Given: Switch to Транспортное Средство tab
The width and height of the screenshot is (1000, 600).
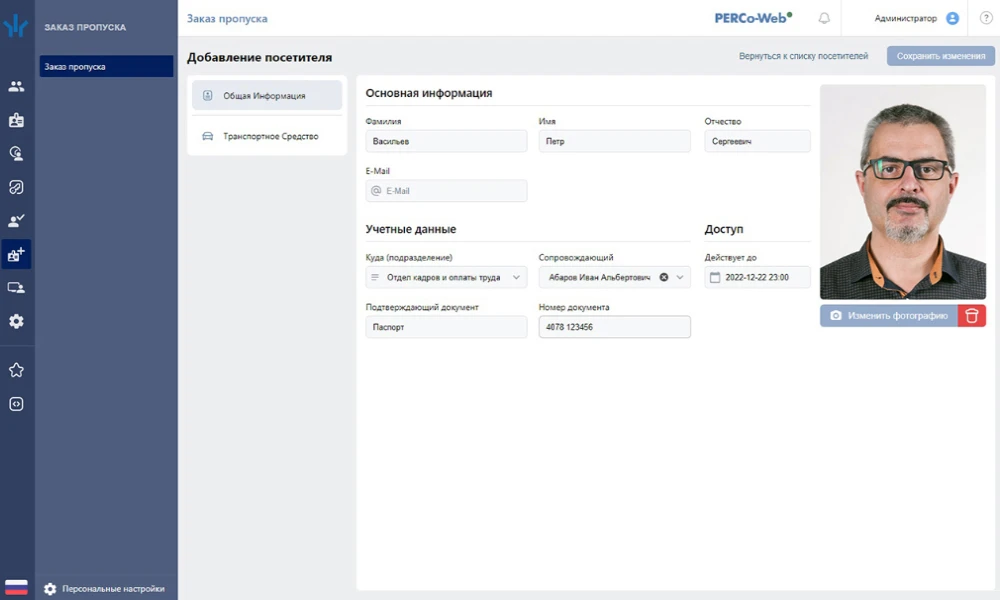Looking at the screenshot, I should tap(270, 136).
